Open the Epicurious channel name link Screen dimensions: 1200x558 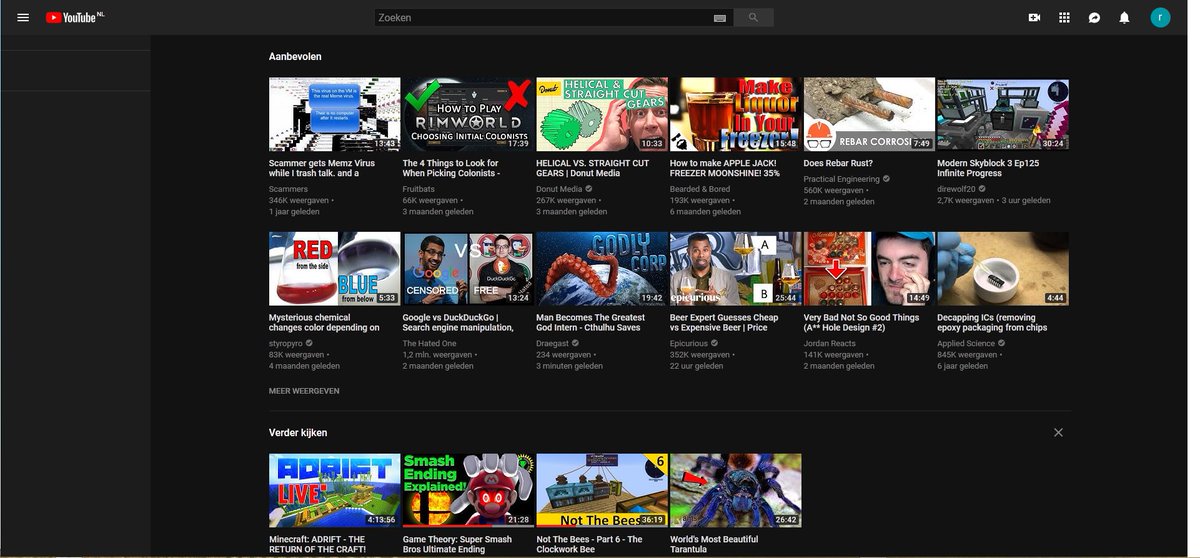[689, 343]
